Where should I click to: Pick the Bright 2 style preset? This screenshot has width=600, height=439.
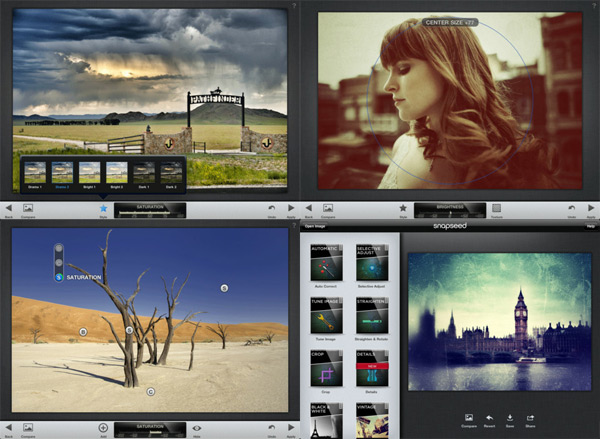click(117, 173)
